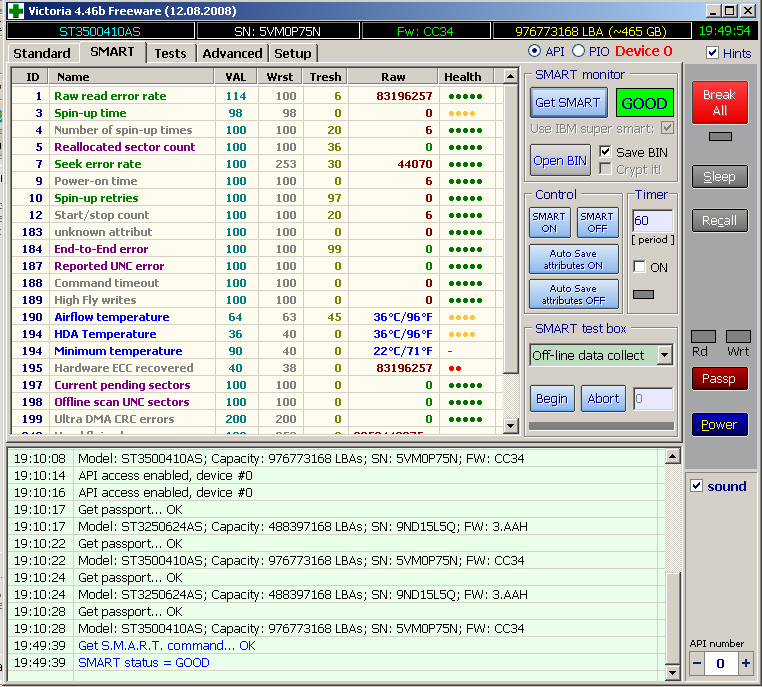The image size is (762, 687).
Task: Open the Advanced tab
Action: point(232,53)
